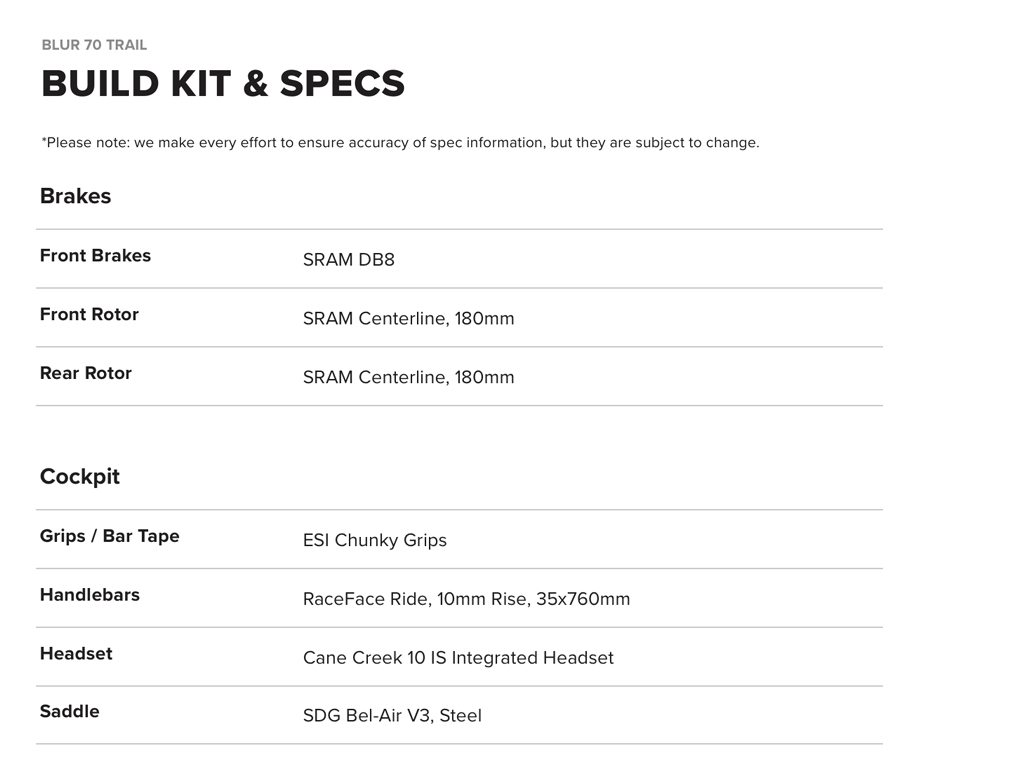Click the Front Rotor's SRAM Centerline value

click(408, 319)
